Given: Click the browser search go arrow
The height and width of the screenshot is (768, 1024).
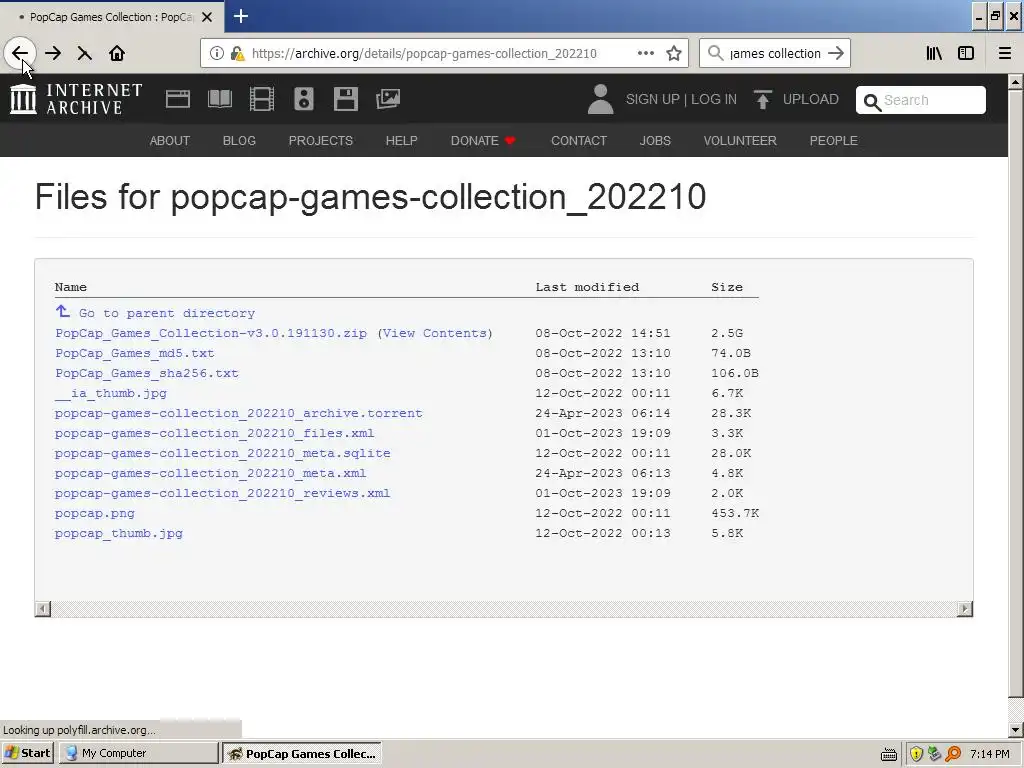Looking at the screenshot, I should [x=835, y=54].
